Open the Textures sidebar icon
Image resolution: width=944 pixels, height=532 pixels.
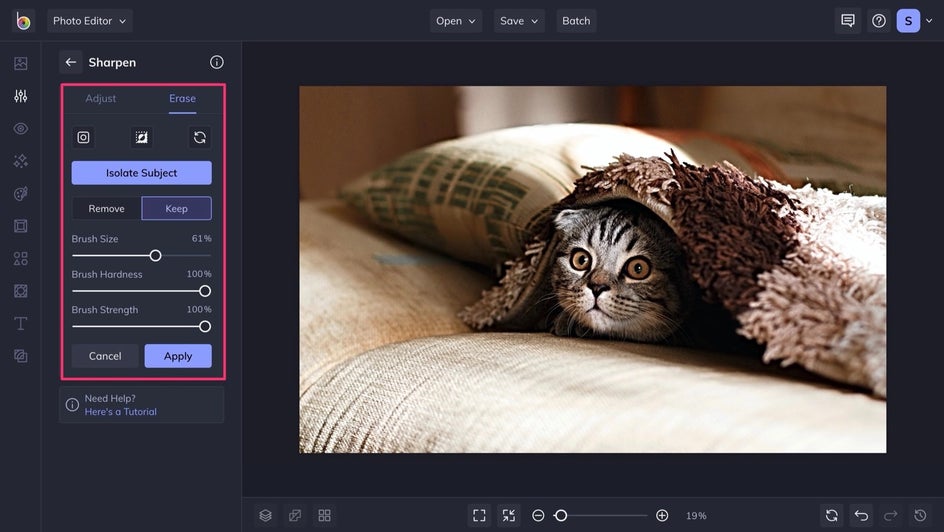coord(20,291)
